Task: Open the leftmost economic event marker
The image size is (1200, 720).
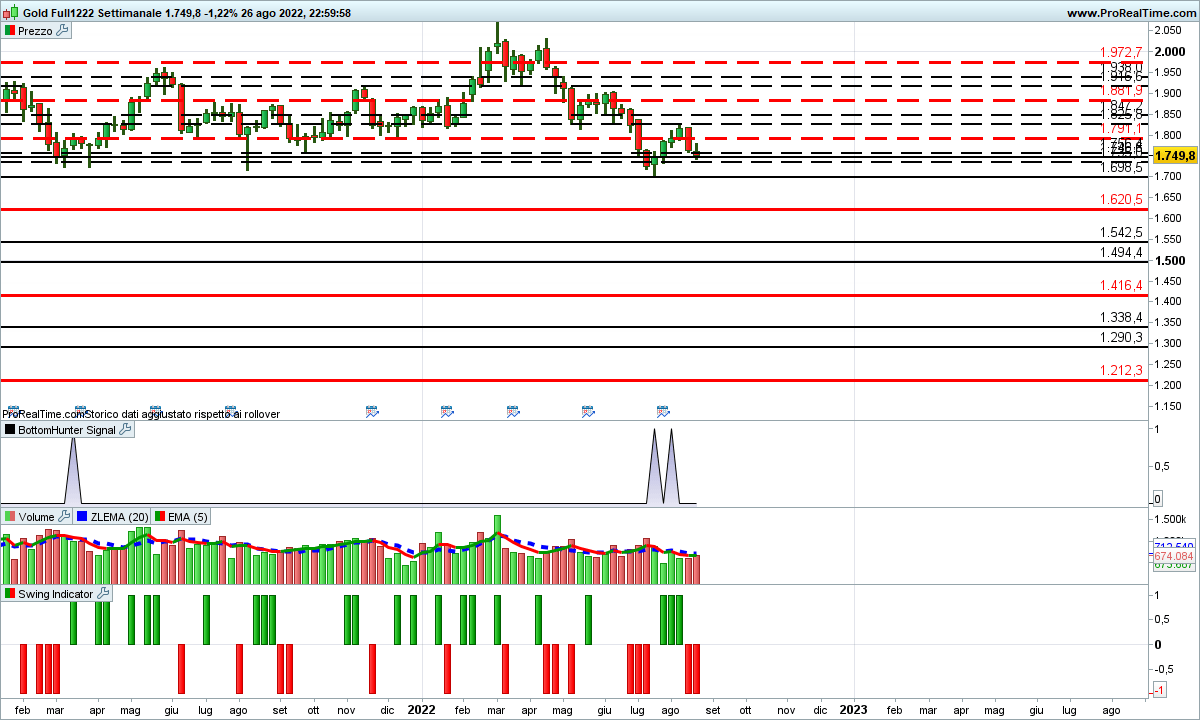Action: point(10,411)
